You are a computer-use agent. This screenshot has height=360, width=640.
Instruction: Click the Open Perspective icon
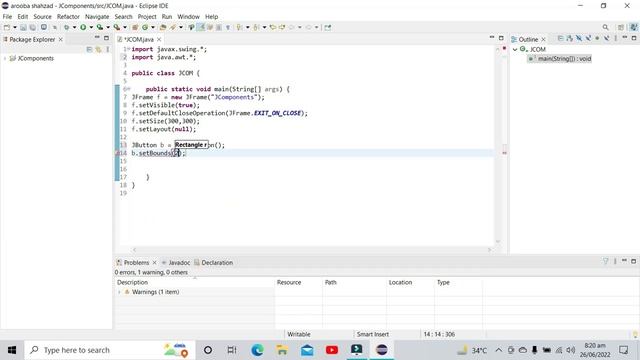(x=621, y=27)
